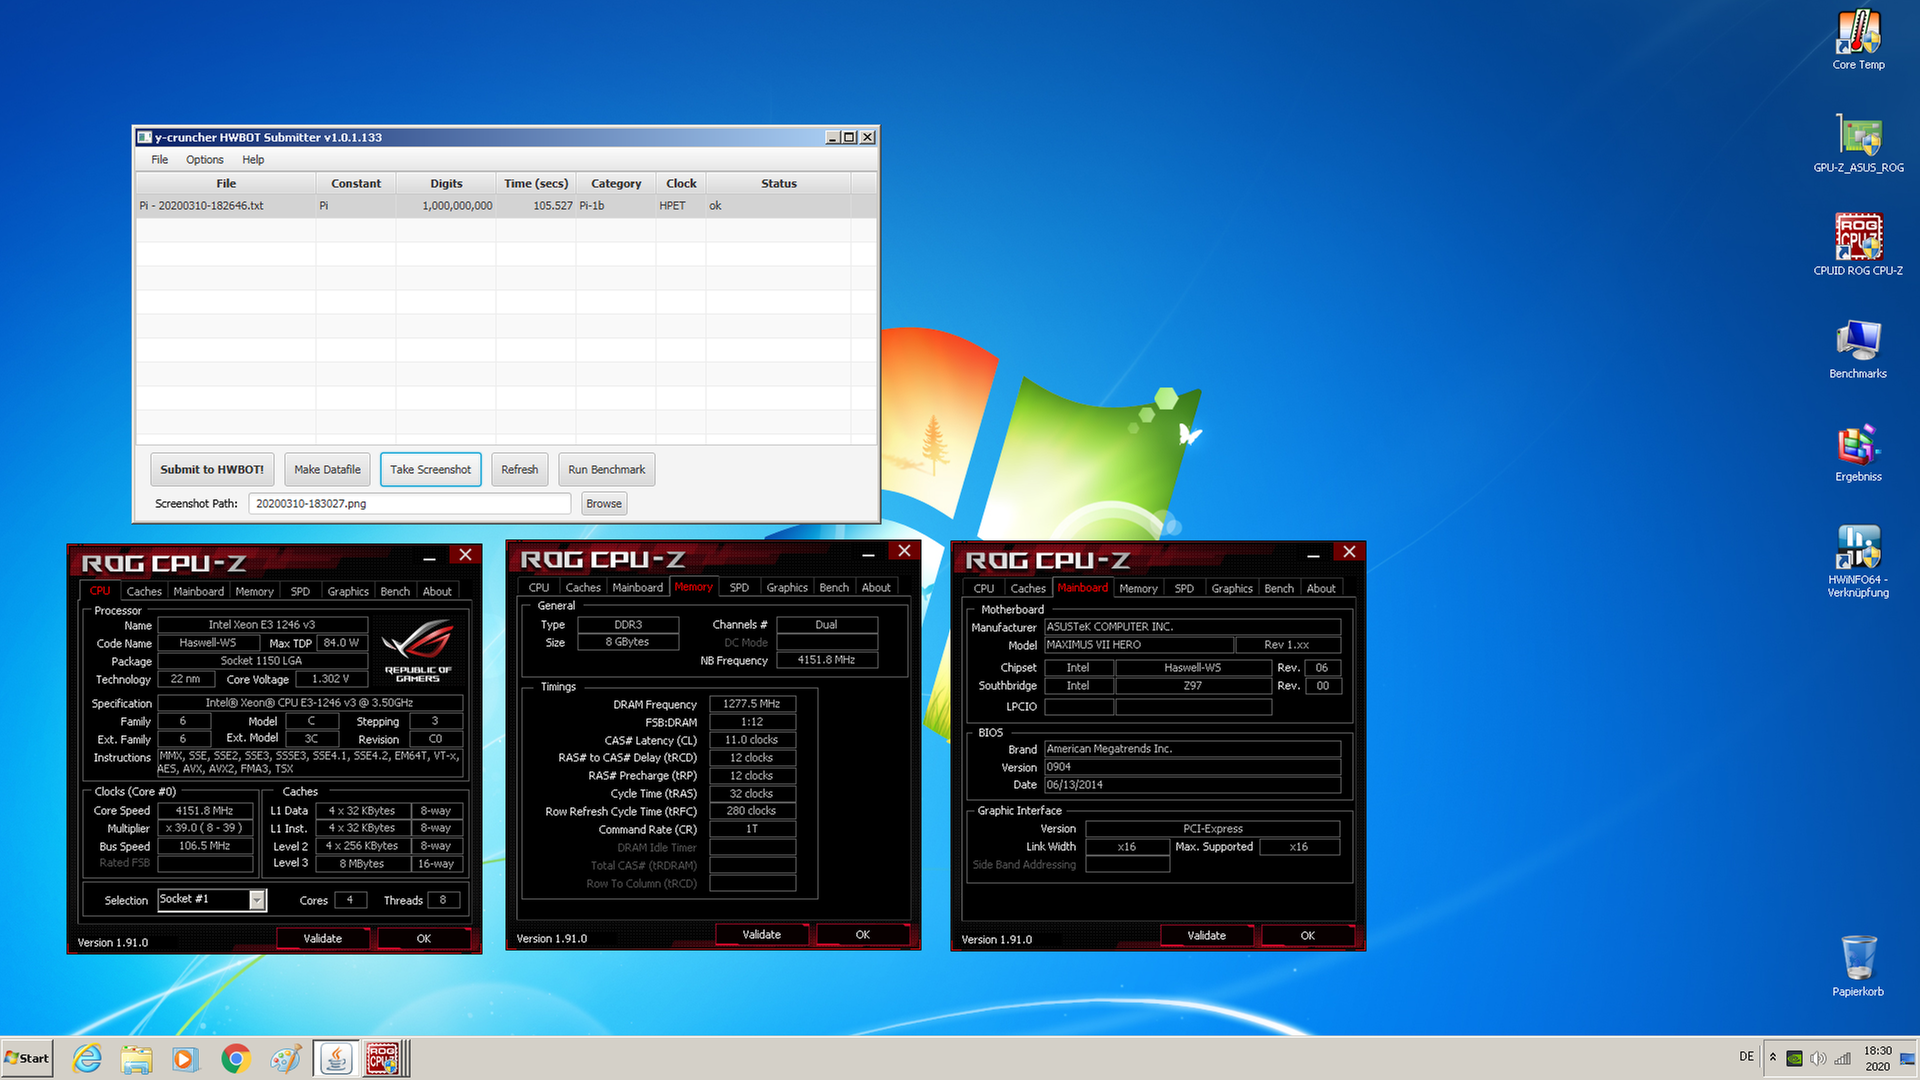Click MAXIMUS VII HERO model field

tap(1139, 645)
